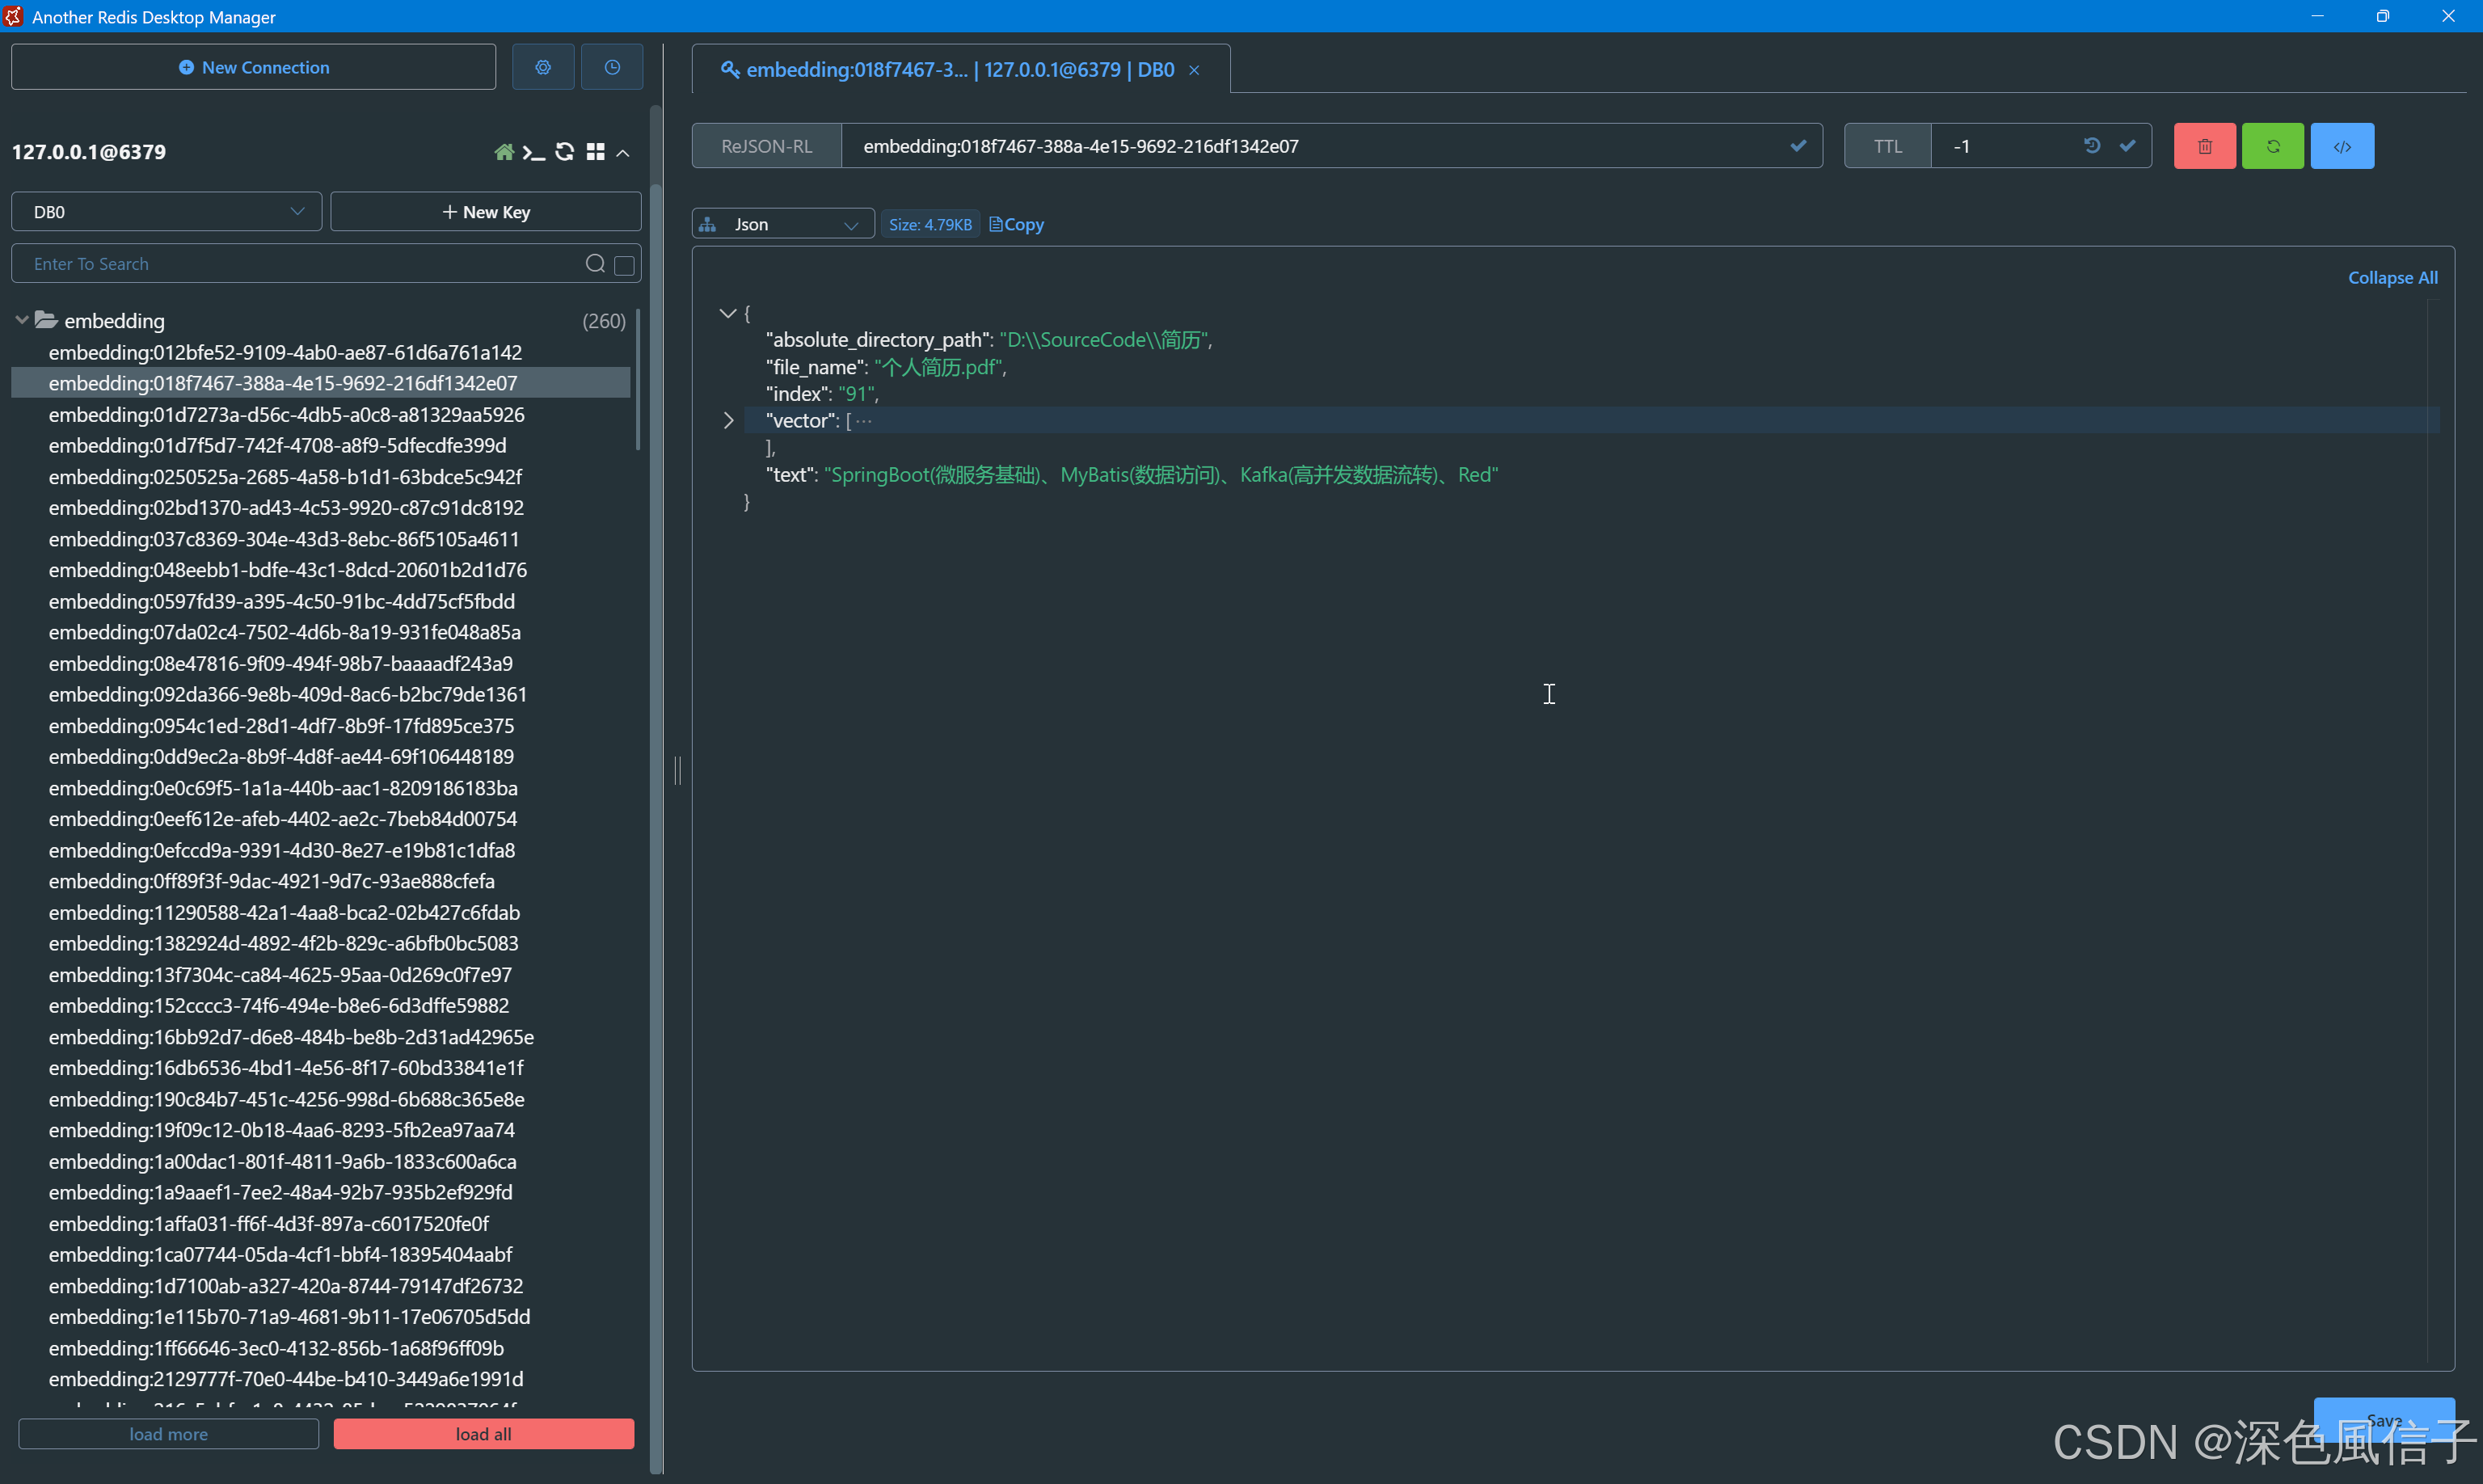Click the red delete key trash icon
Screen dimensions: 2483x1484
2204,146
